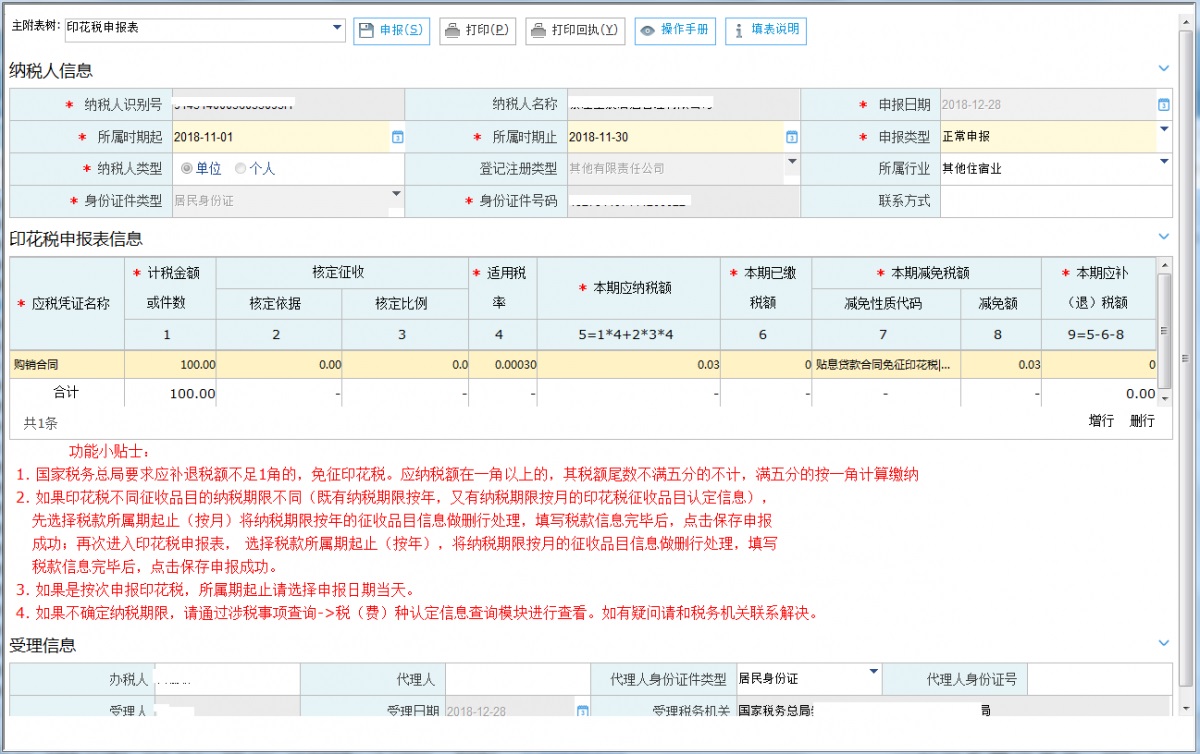Click the 共1条 record count text

(41, 423)
